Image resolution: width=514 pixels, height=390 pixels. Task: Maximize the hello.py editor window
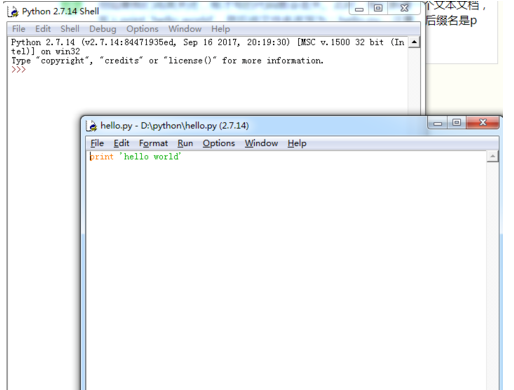coord(457,123)
